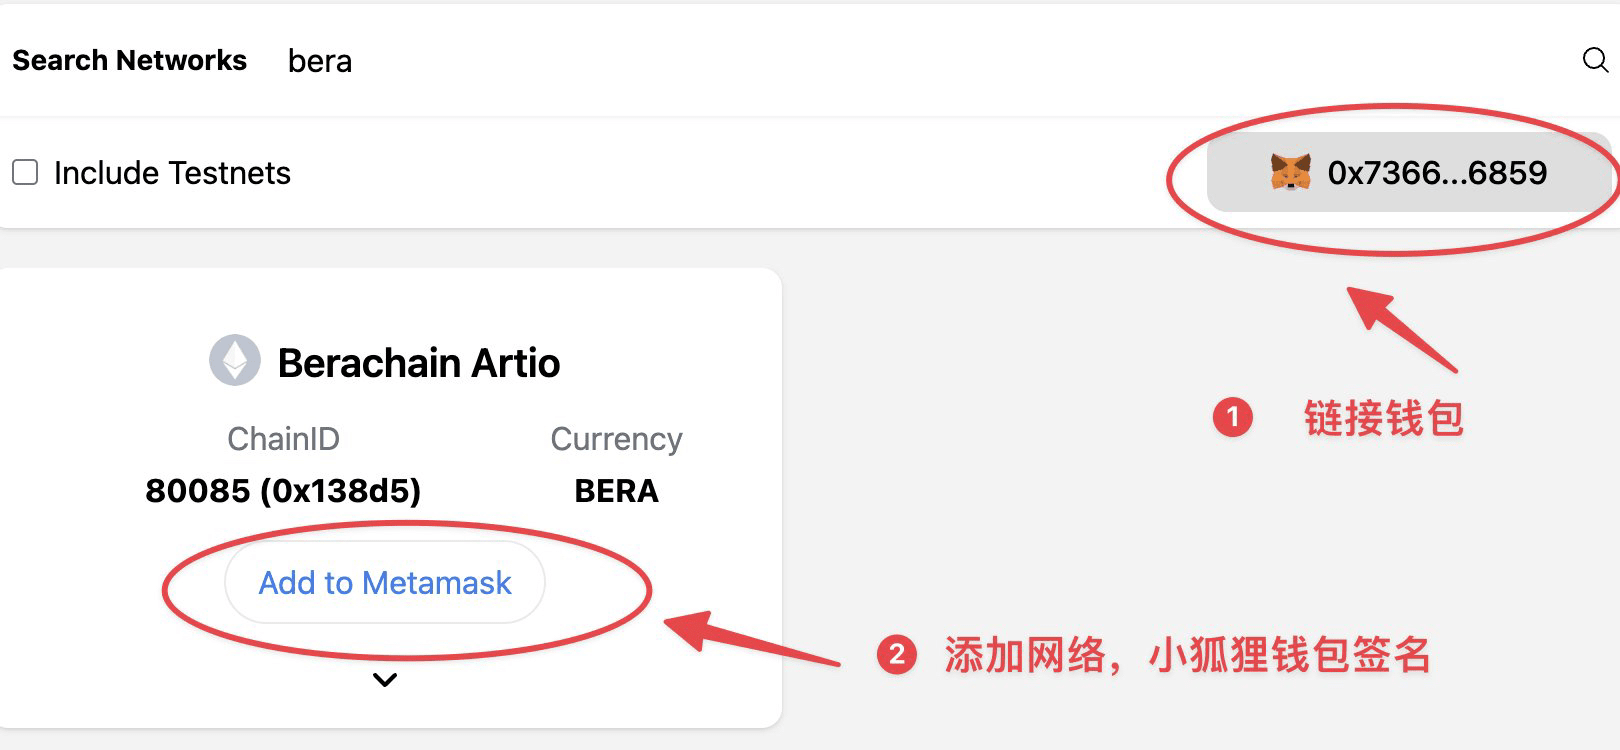Click the Ethereum logo beside Berachain Artio
Viewport: 1620px width, 750px height.
point(235,361)
